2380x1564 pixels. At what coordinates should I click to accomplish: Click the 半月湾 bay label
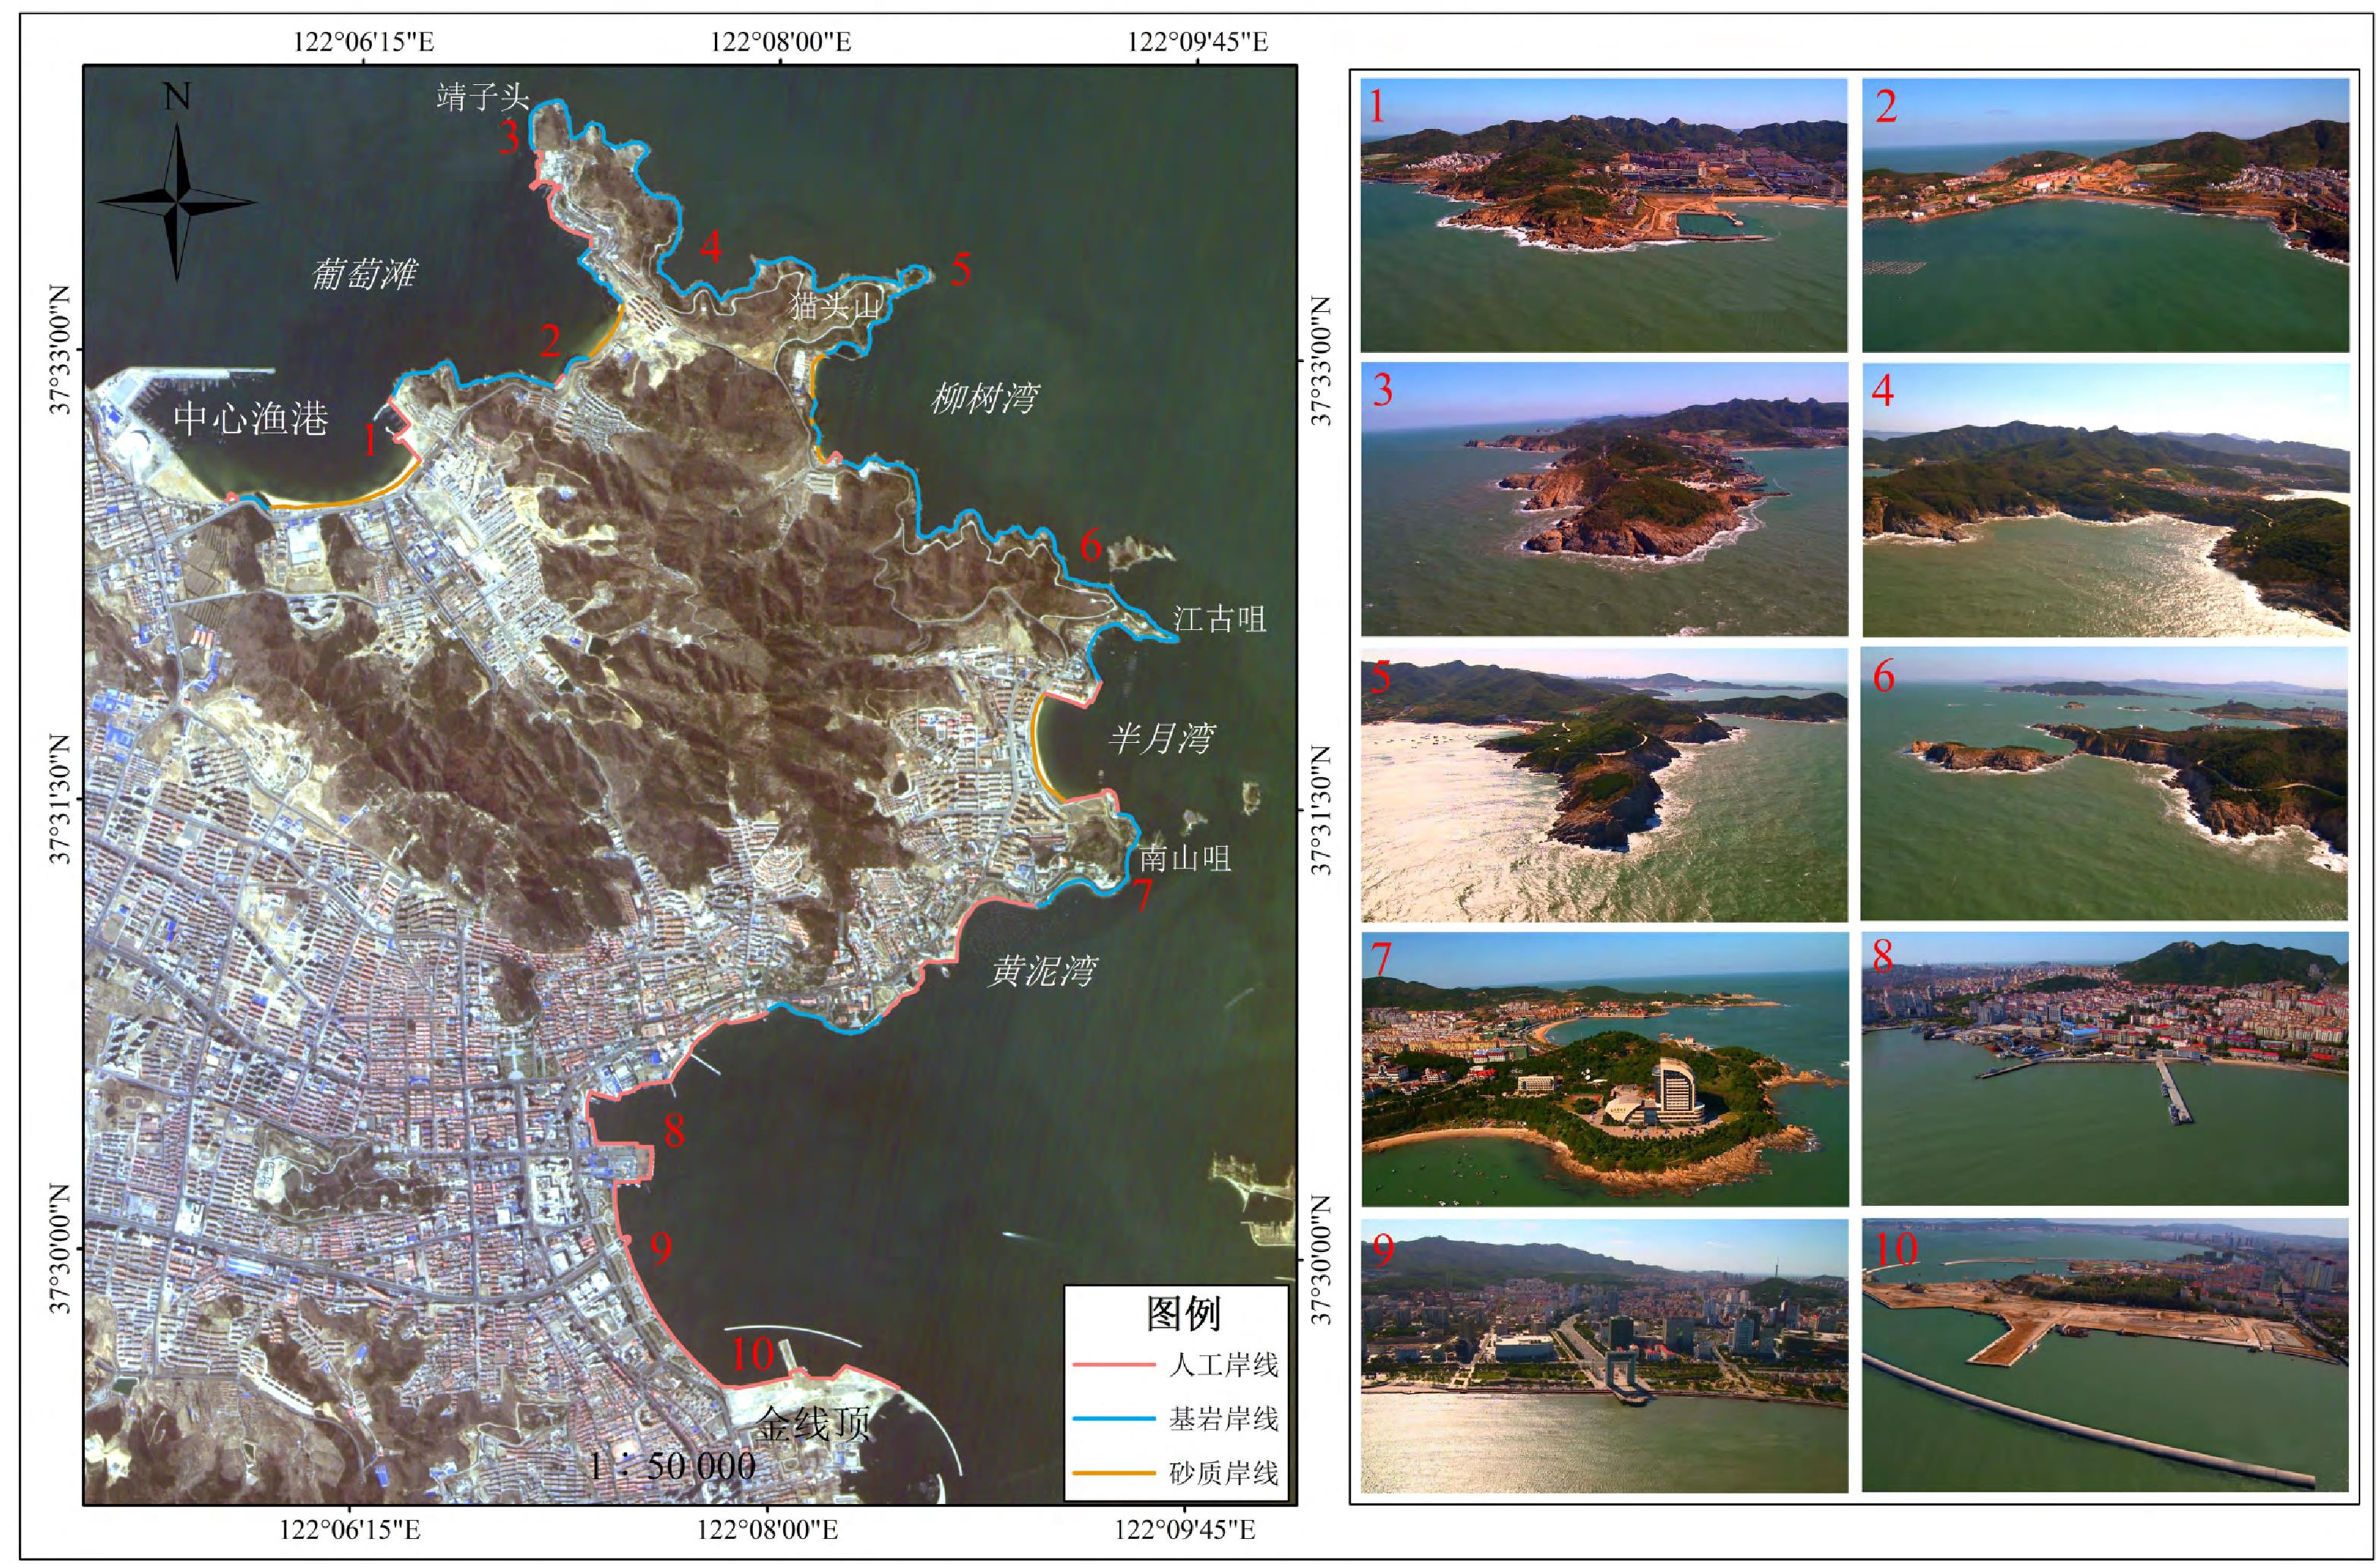click(x=1161, y=738)
